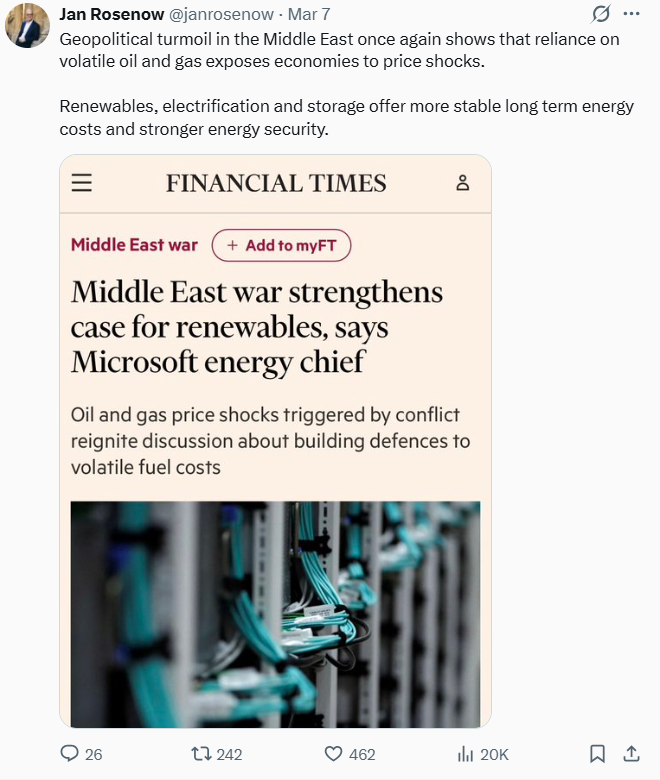
Task: Open Jan Rosenow's profile avatar
Action: 27,27
